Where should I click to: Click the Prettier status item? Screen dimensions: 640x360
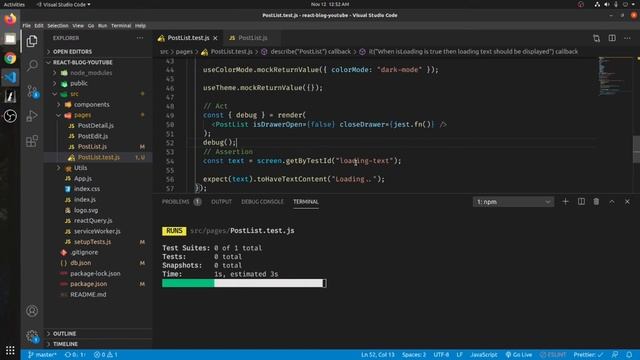[x=588, y=355]
